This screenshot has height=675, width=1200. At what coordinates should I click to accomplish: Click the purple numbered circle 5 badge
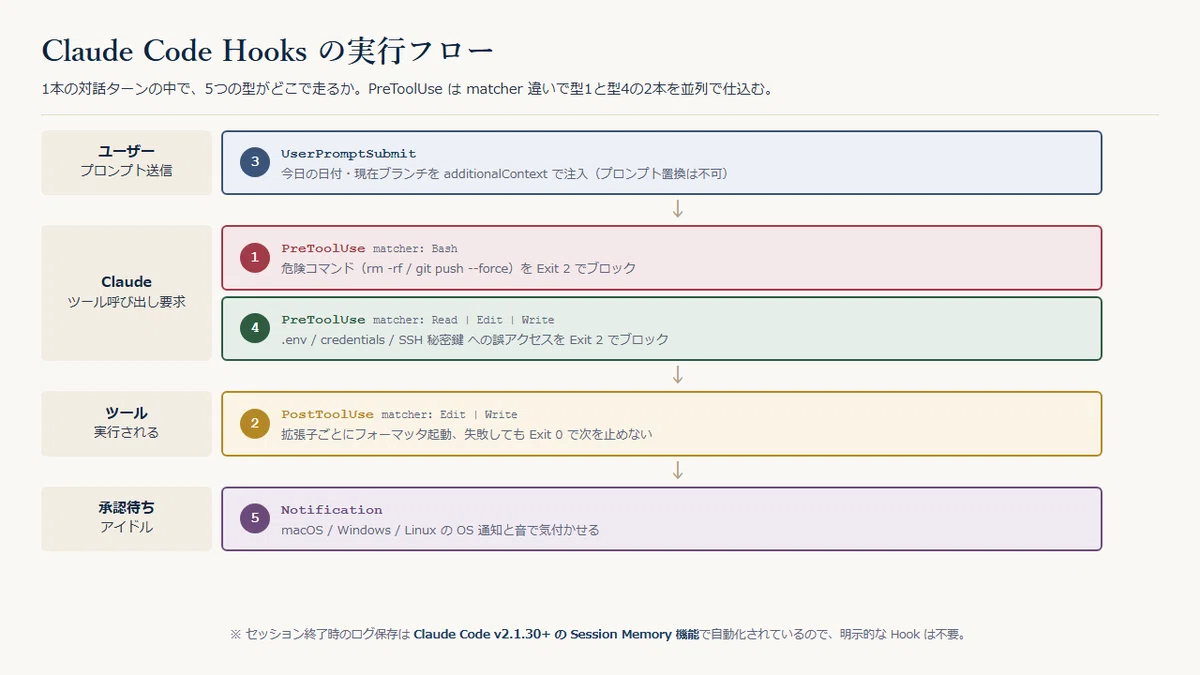coord(255,518)
